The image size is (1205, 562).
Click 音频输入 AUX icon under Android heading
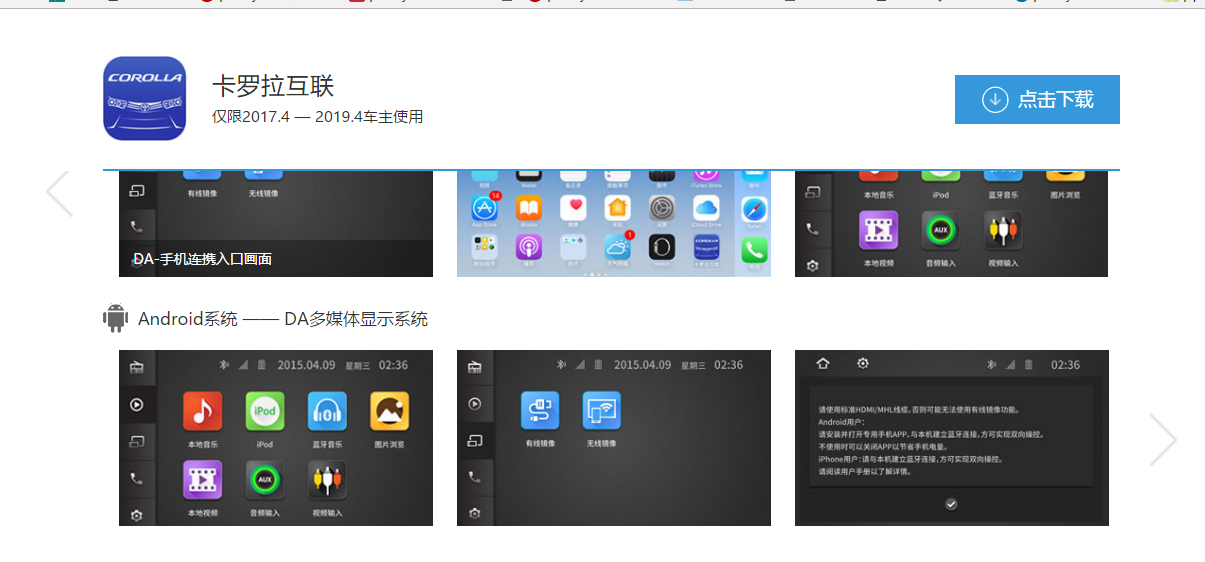265,480
